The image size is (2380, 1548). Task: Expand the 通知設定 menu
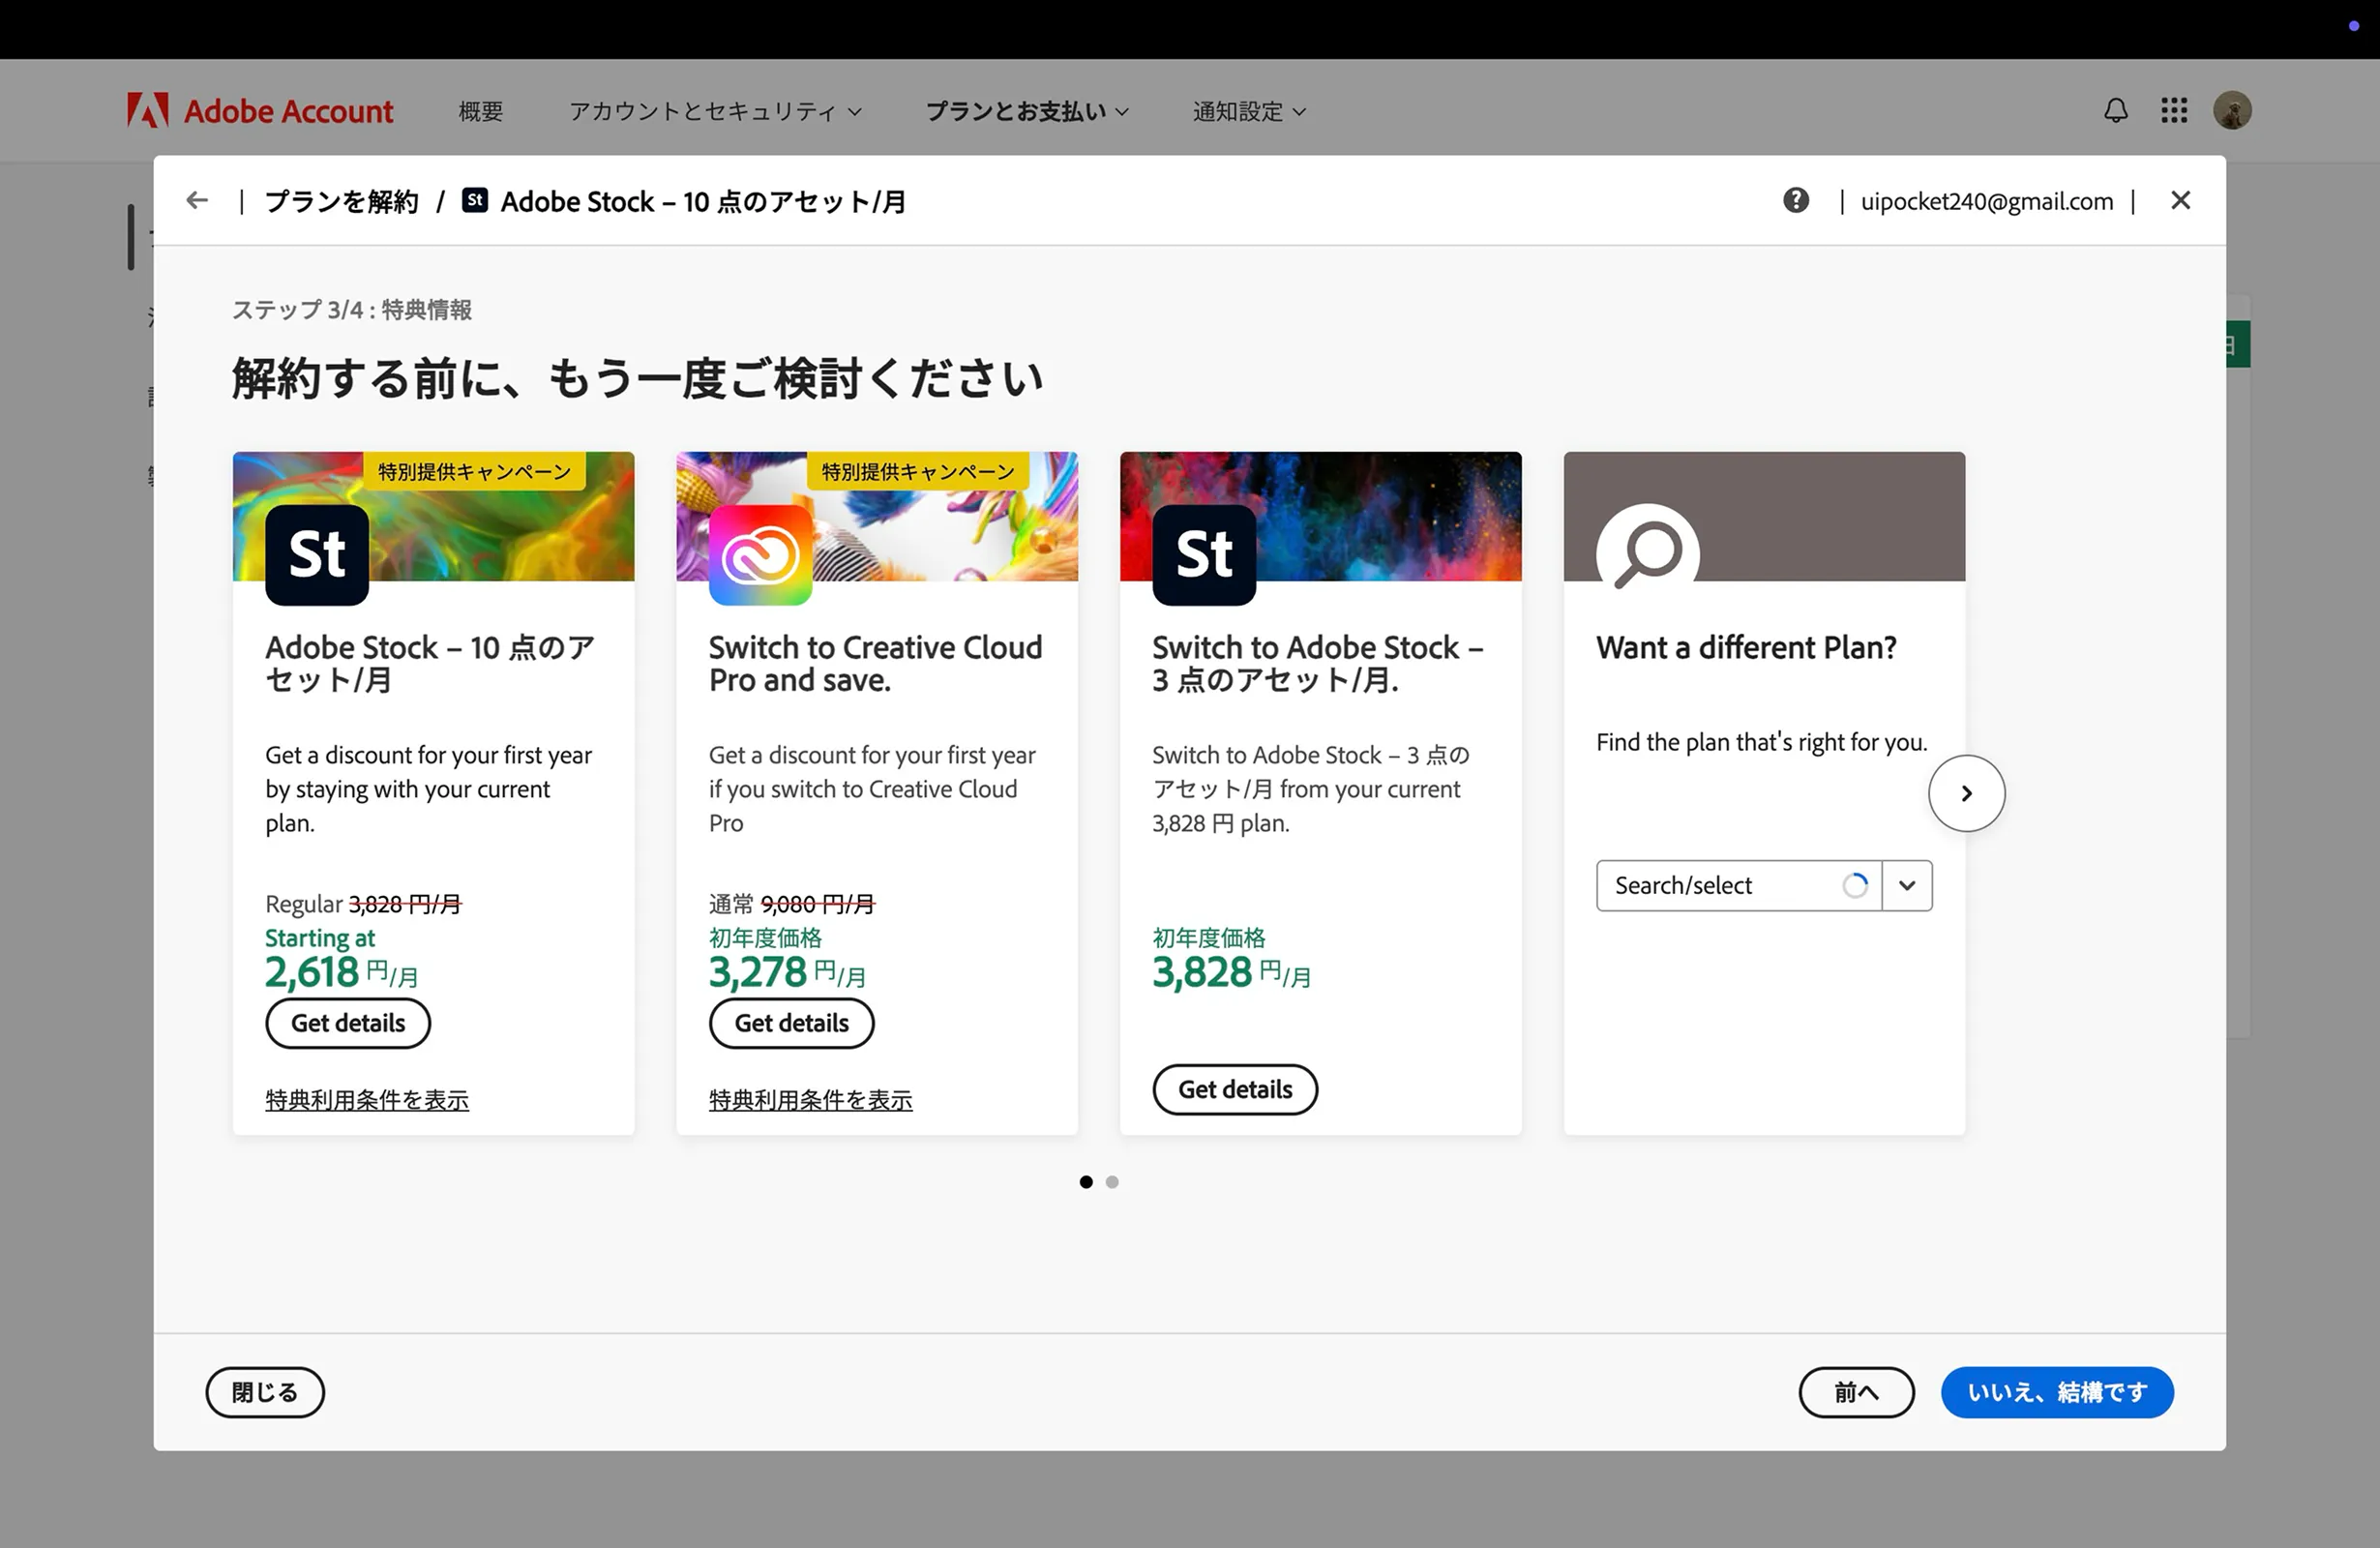[1249, 111]
